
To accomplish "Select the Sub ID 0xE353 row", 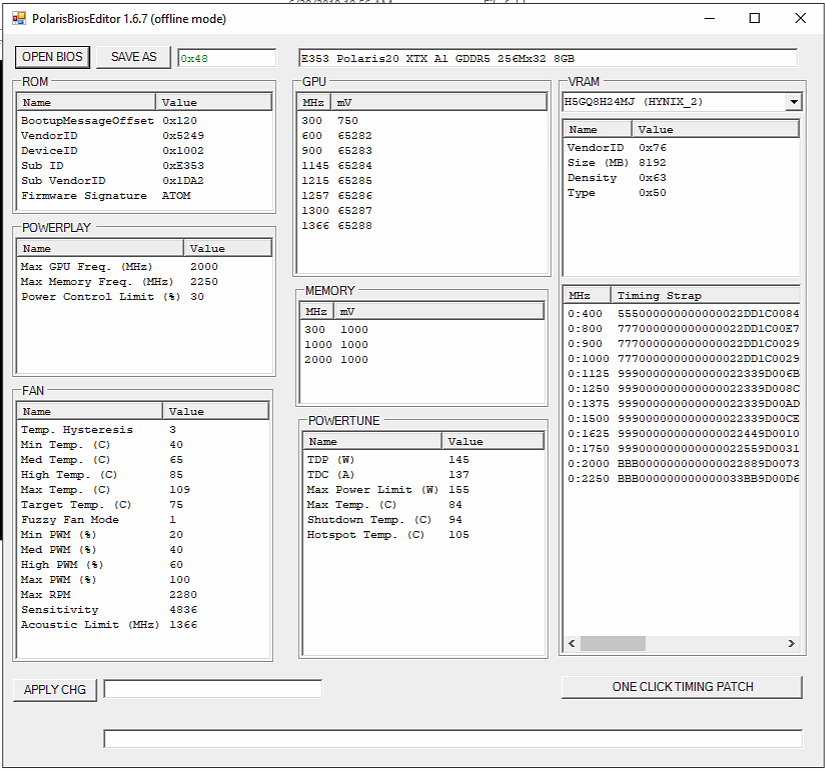I will (112, 166).
